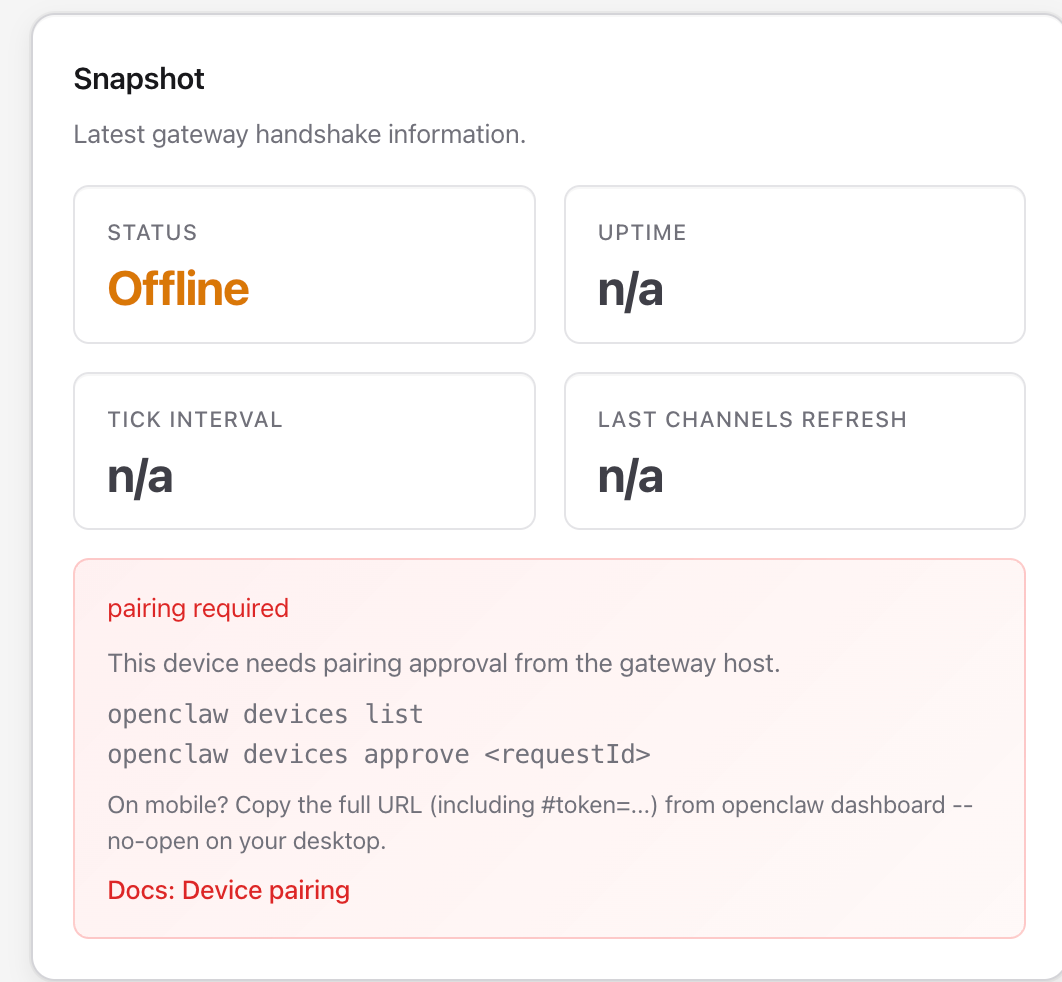1062x982 pixels.
Task: Select the Latest gateway handshake information subtitle
Action: pyautogui.click(x=299, y=134)
